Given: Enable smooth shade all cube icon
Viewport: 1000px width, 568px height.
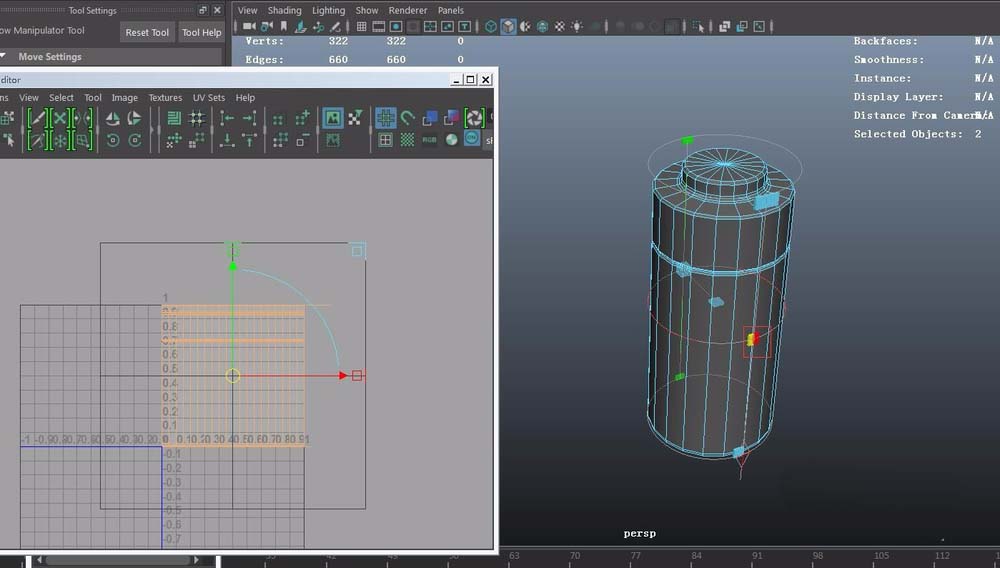Looking at the screenshot, I should pyautogui.click(x=509, y=27).
